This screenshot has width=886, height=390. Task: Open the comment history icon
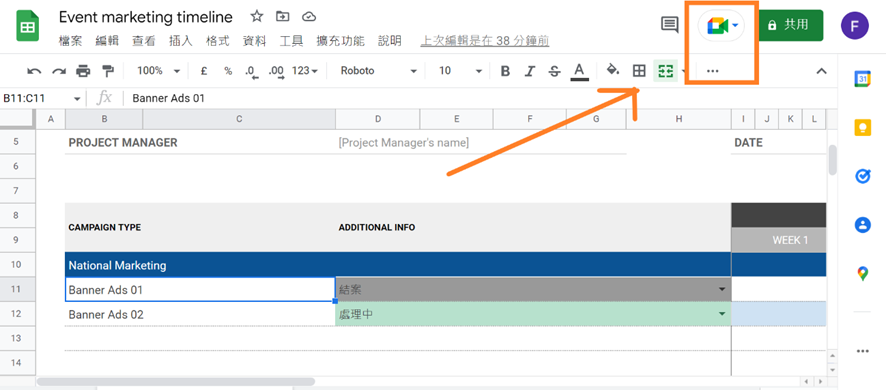[670, 25]
